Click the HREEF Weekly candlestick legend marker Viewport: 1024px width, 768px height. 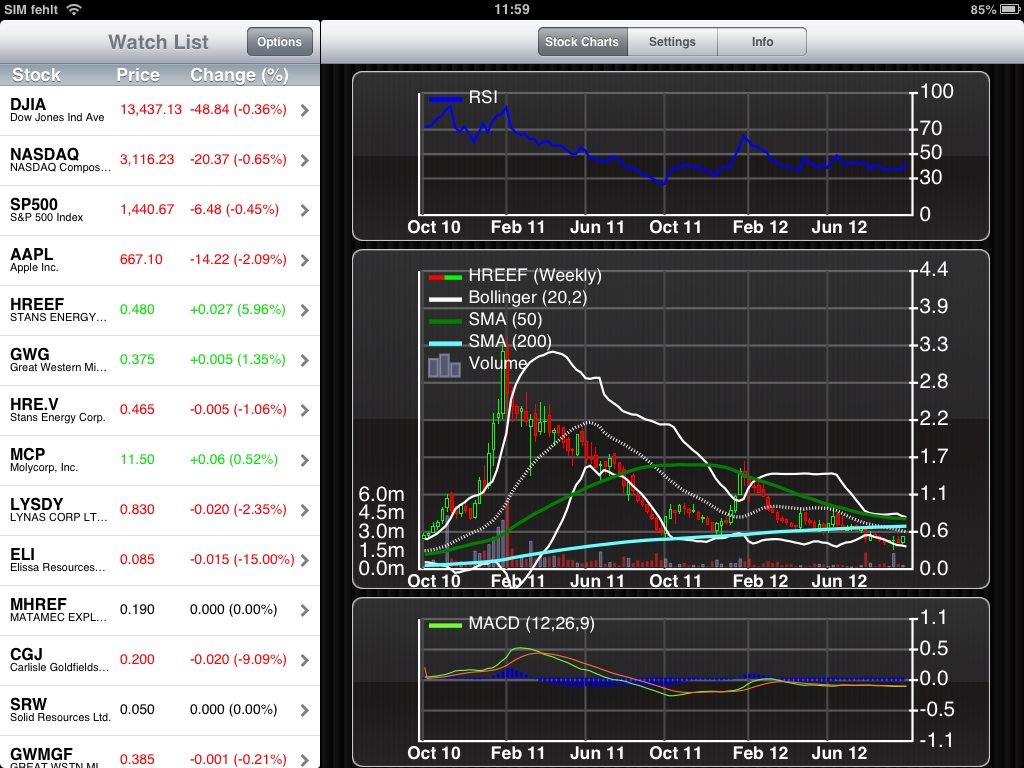(x=445, y=276)
